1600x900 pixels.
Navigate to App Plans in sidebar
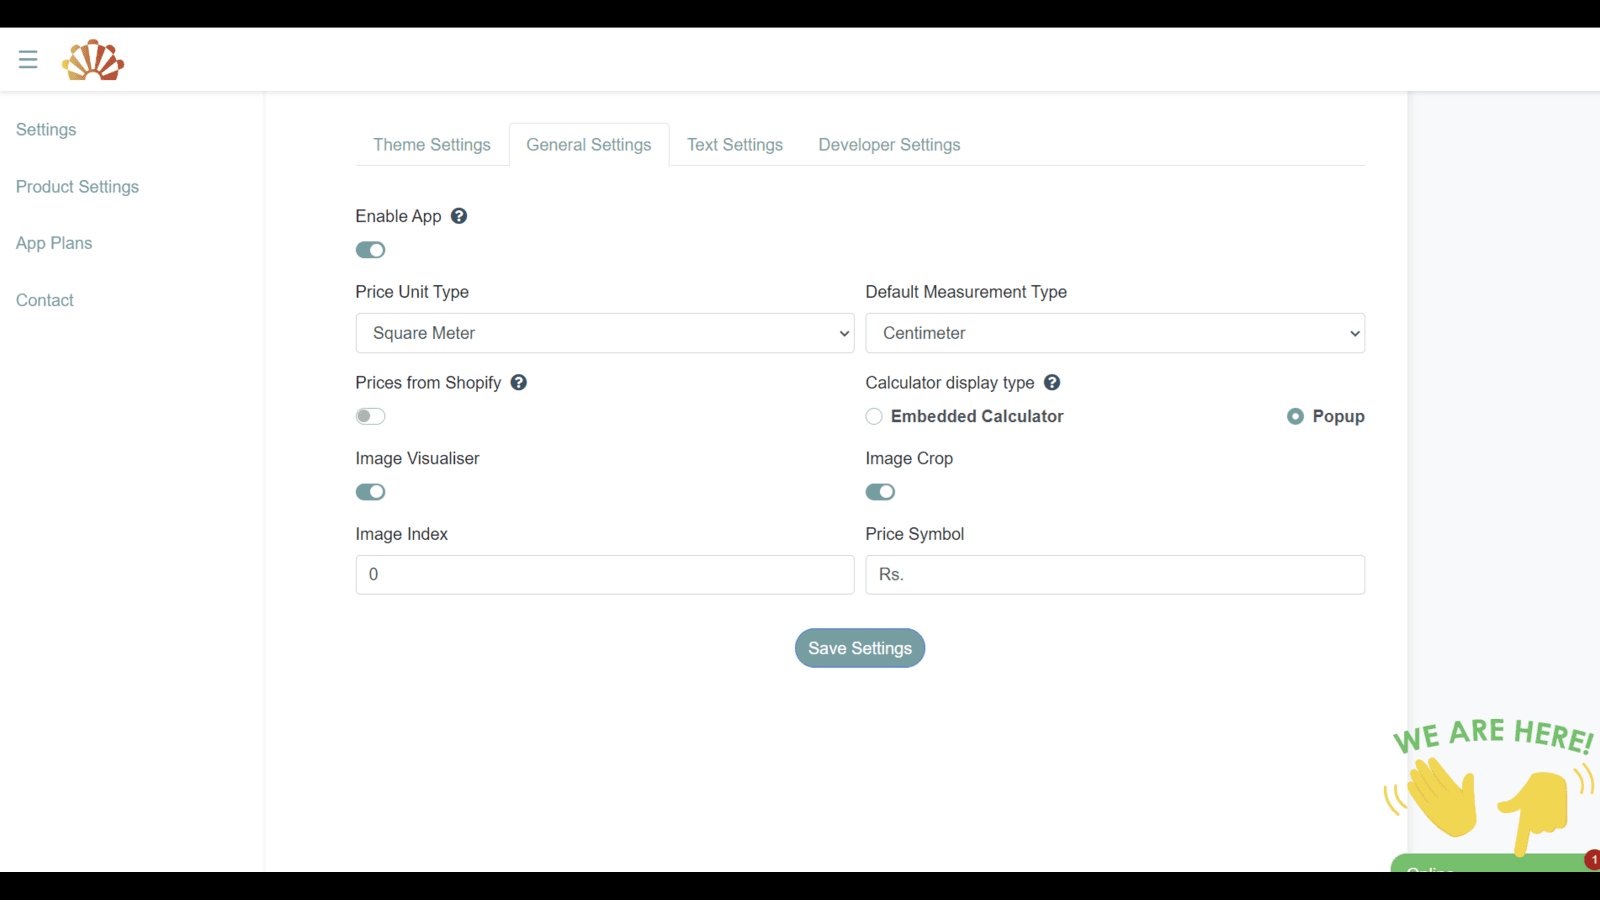point(53,243)
